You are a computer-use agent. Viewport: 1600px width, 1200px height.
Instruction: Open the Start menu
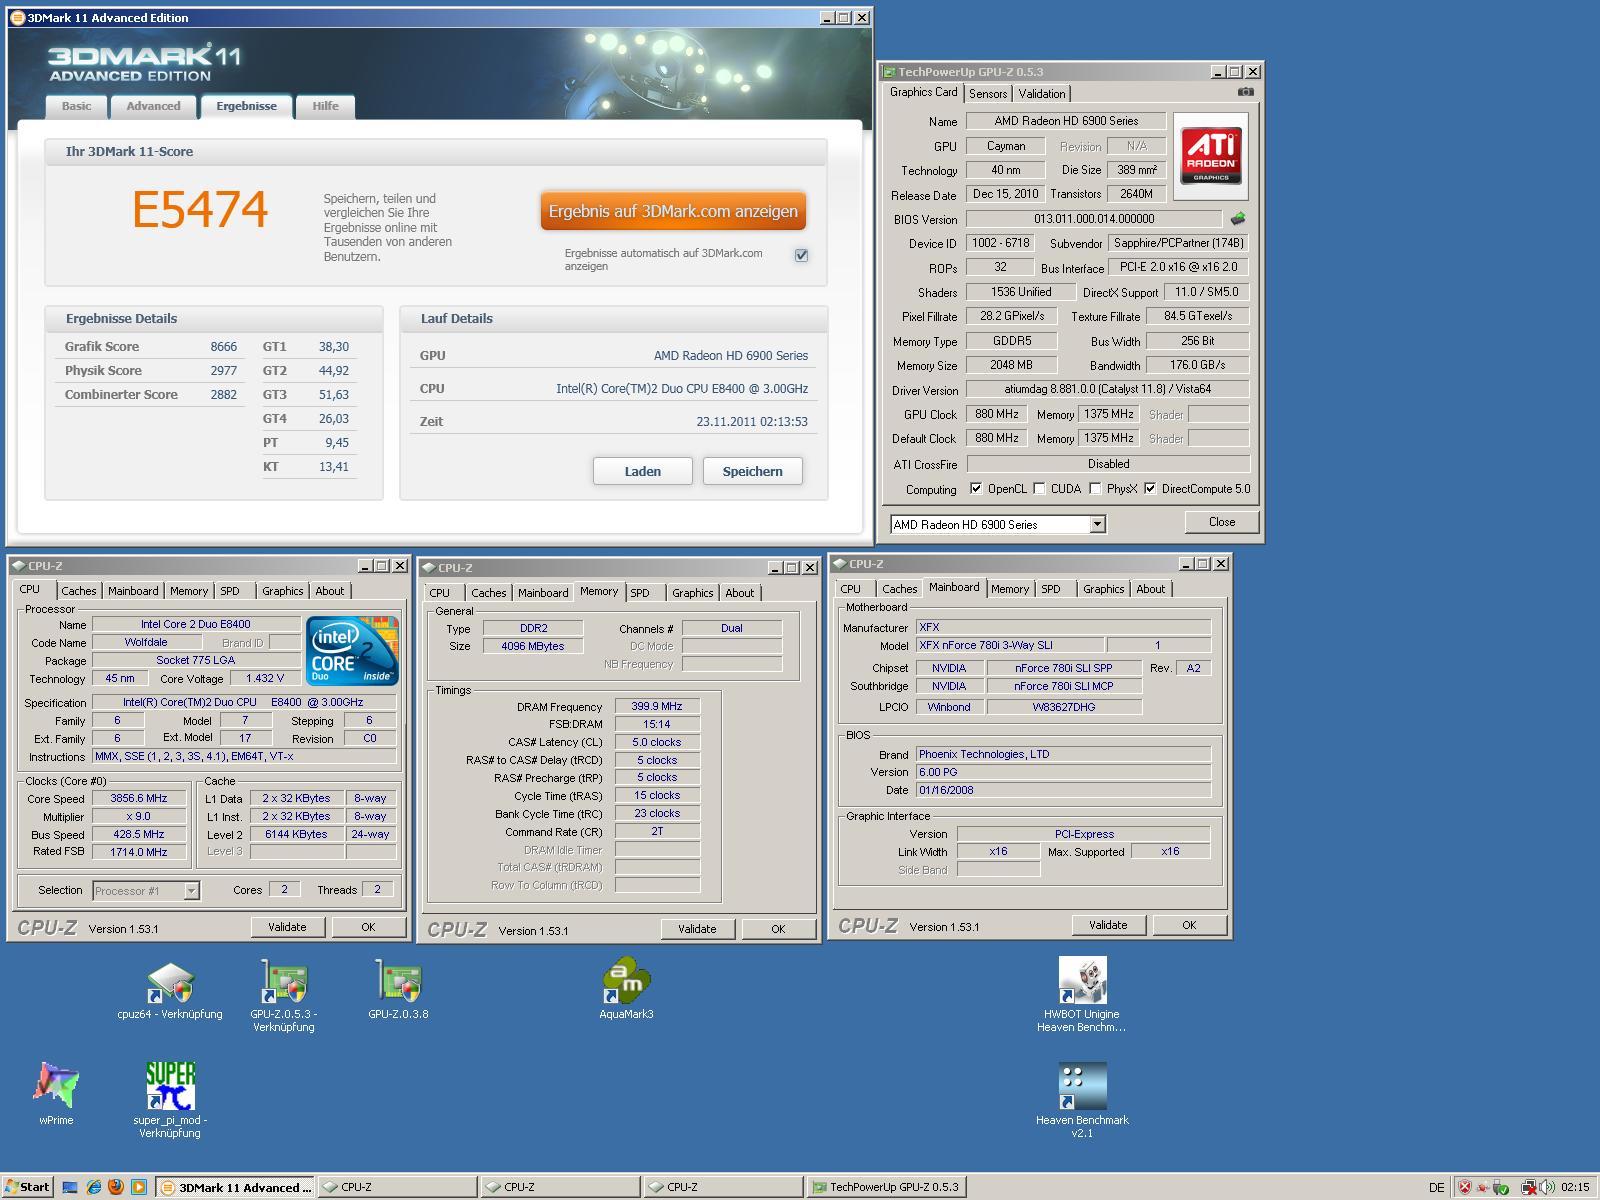coord(27,1187)
